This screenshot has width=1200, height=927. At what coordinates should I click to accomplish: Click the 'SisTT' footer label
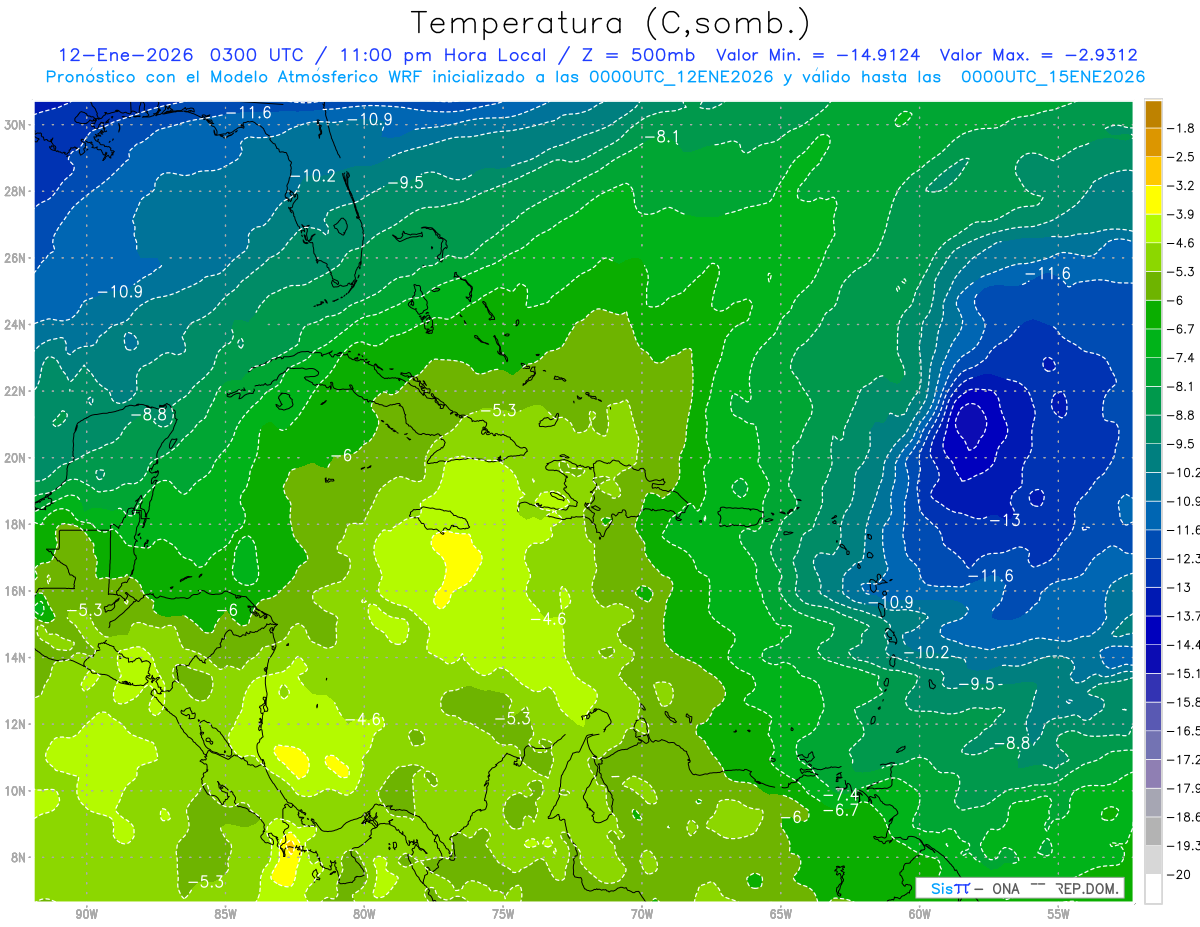(950, 888)
